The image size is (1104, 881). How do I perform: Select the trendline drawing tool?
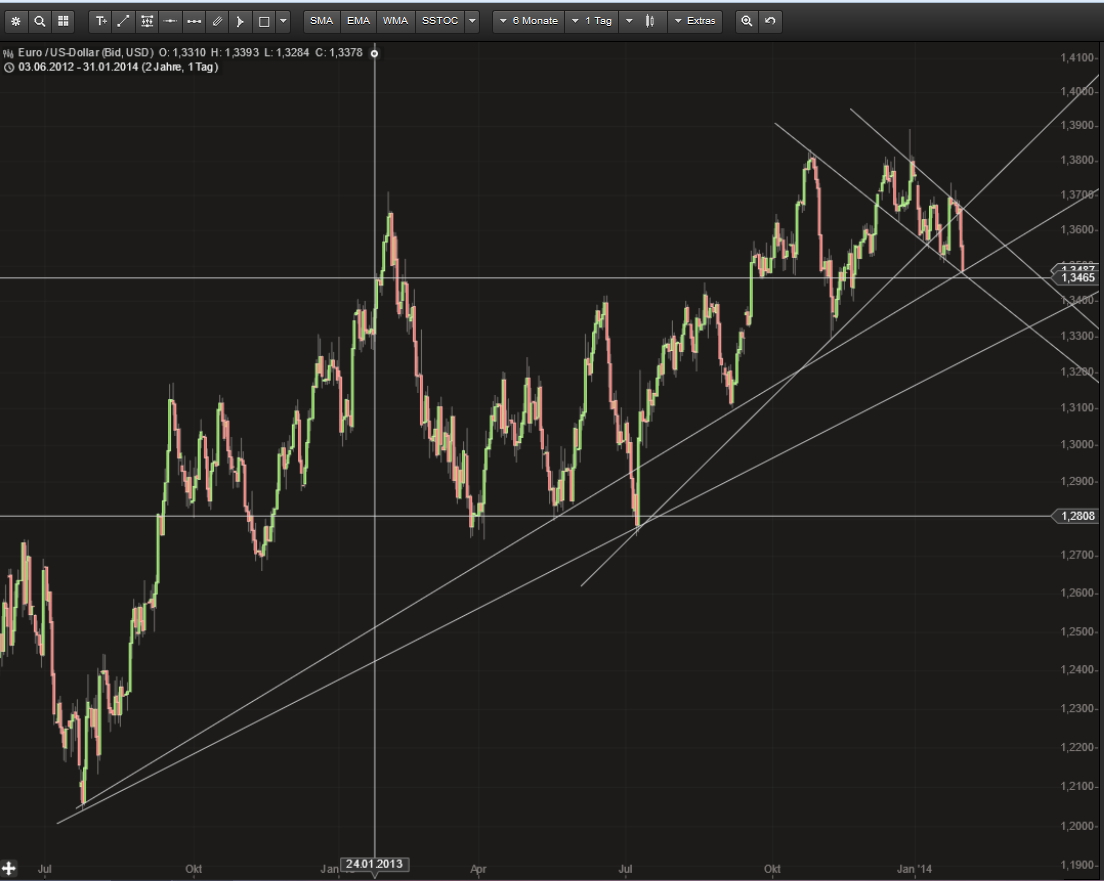[x=123, y=20]
